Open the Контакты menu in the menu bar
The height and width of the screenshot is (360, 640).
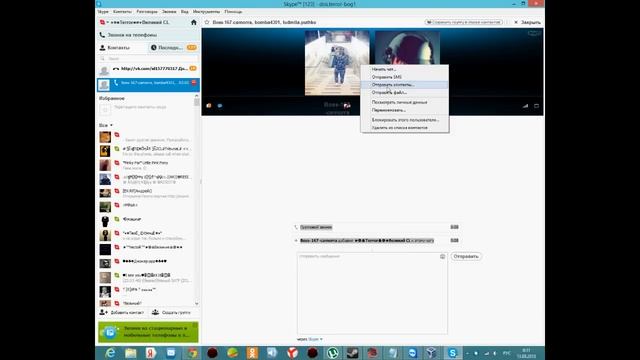point(122,12)
